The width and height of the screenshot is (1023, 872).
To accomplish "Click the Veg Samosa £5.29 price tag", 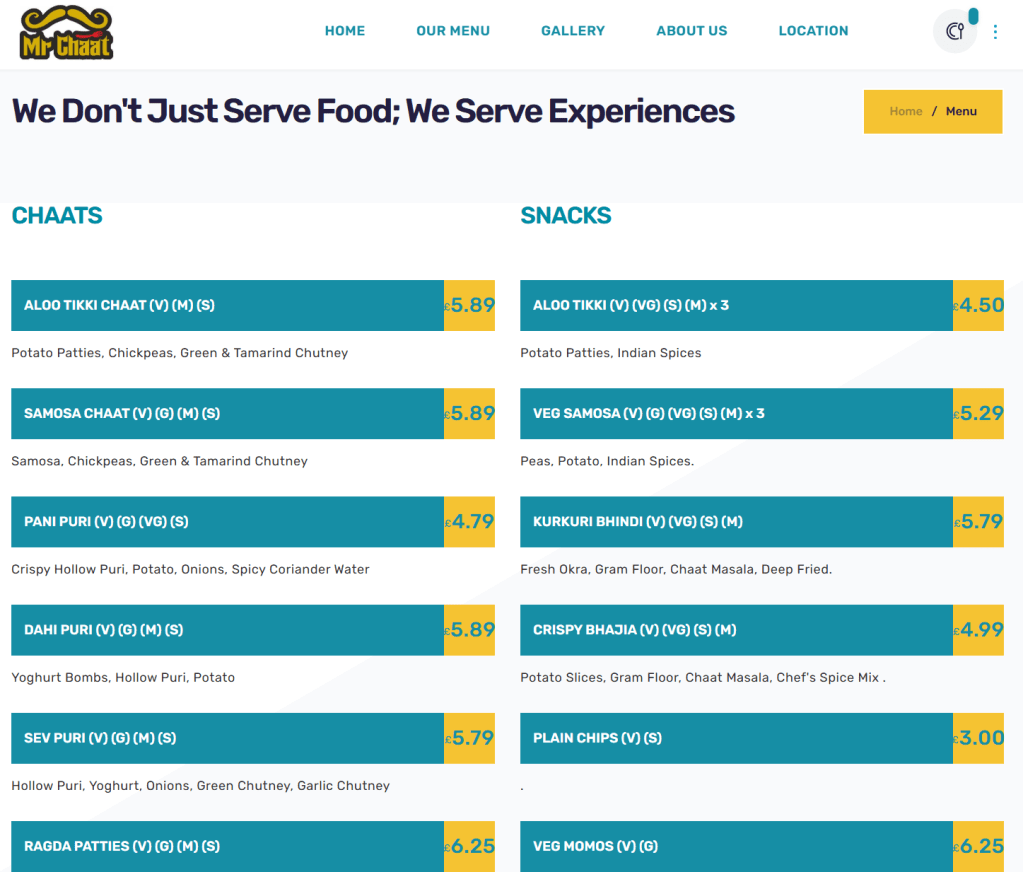I will tap(978, 414).
